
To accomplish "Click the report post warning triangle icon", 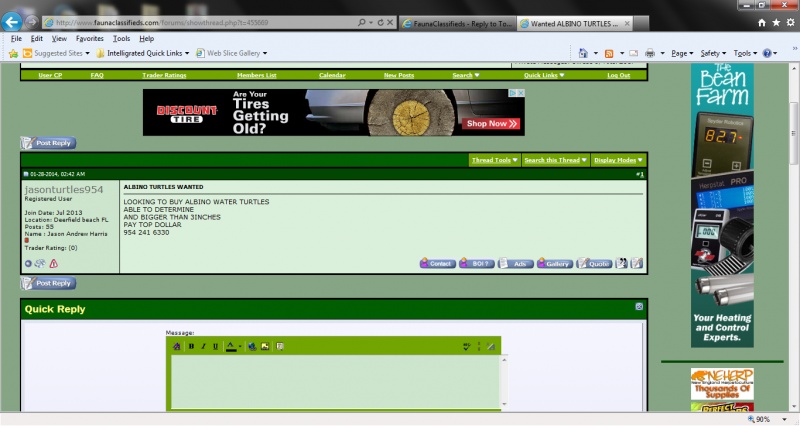I will [54, 263].
